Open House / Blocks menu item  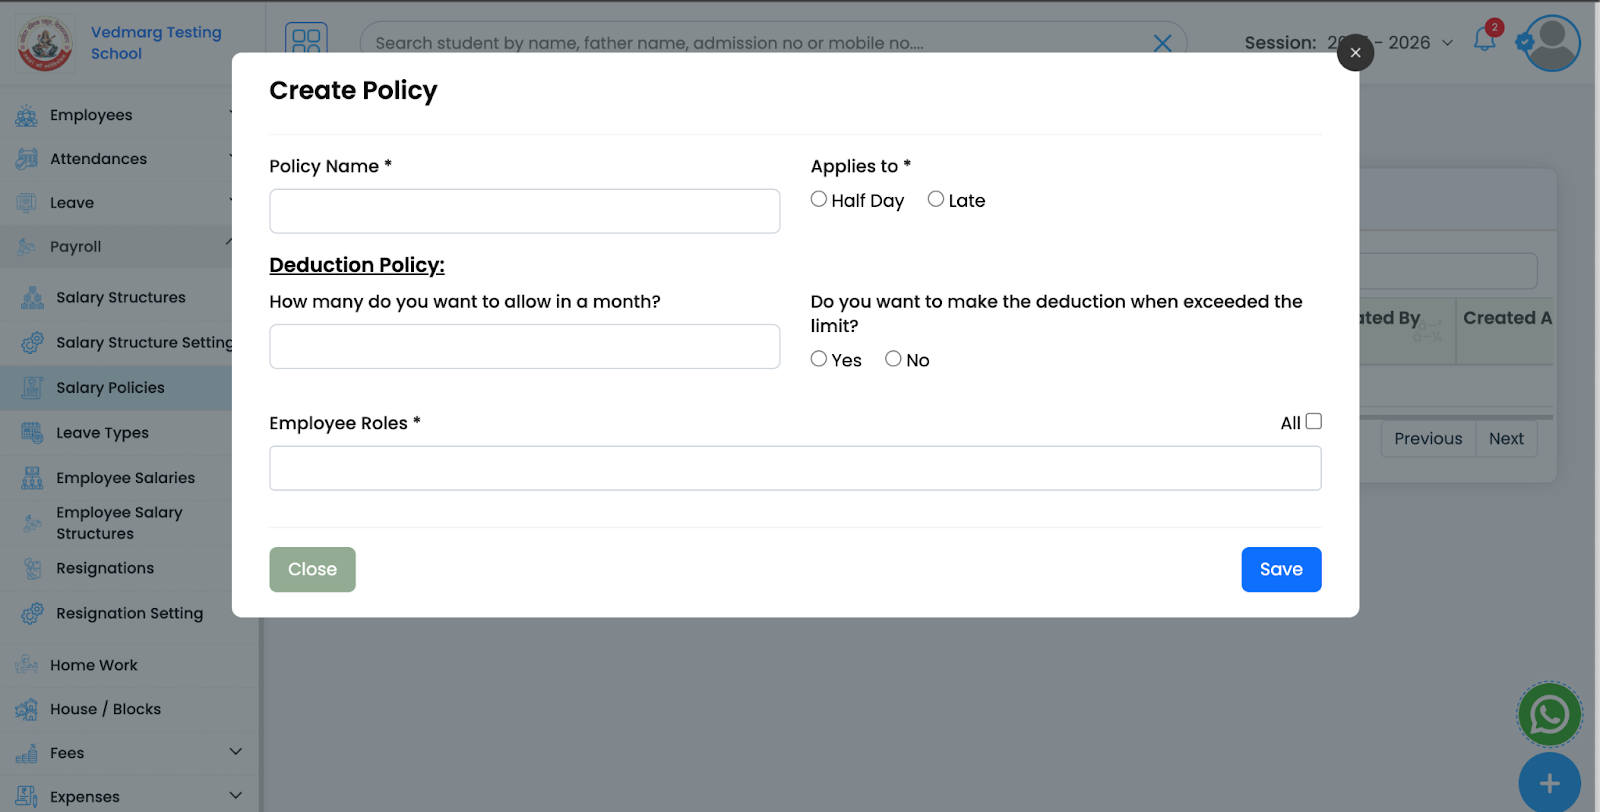105,709
